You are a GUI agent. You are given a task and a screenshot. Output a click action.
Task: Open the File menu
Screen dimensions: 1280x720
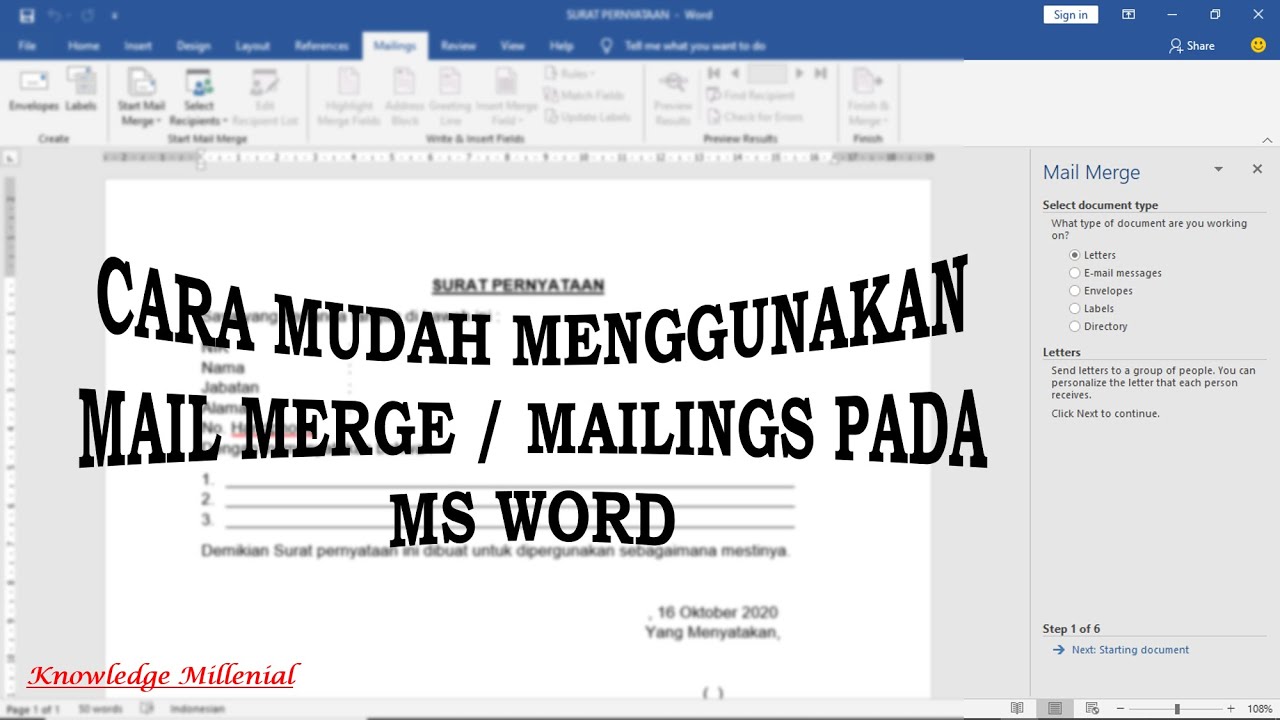click(27, 46)
